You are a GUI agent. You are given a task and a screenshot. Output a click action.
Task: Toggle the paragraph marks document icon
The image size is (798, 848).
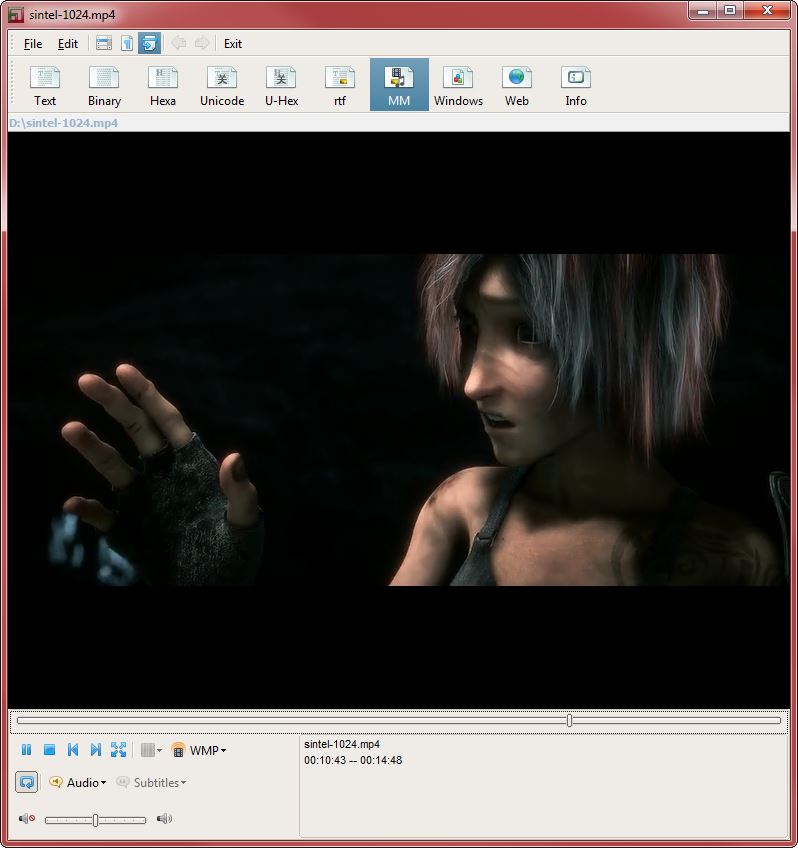pyautogui.click(x=127, y=43)
